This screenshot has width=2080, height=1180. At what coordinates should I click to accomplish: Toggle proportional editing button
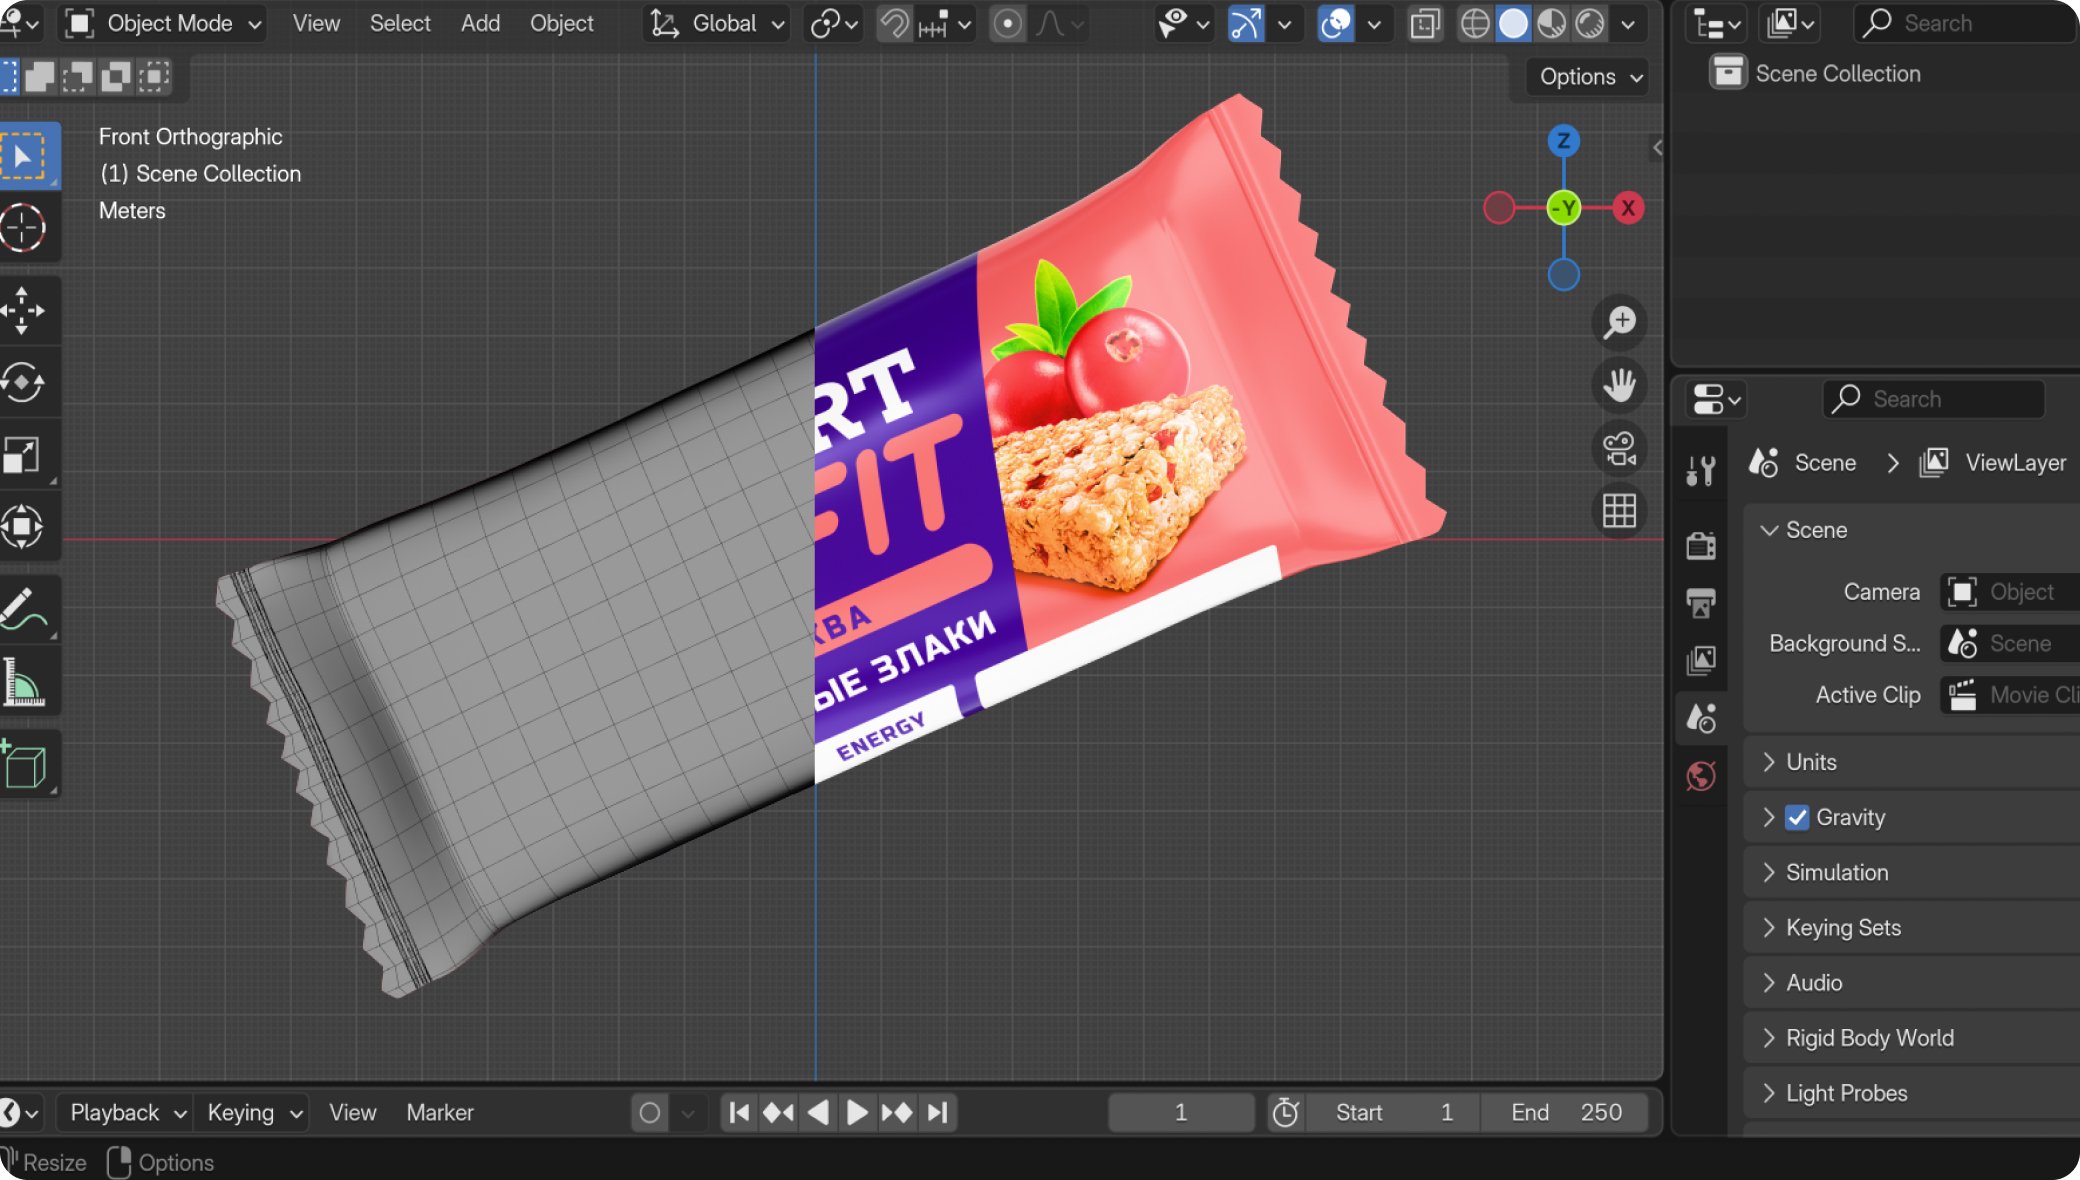[x=1008, y=23]
